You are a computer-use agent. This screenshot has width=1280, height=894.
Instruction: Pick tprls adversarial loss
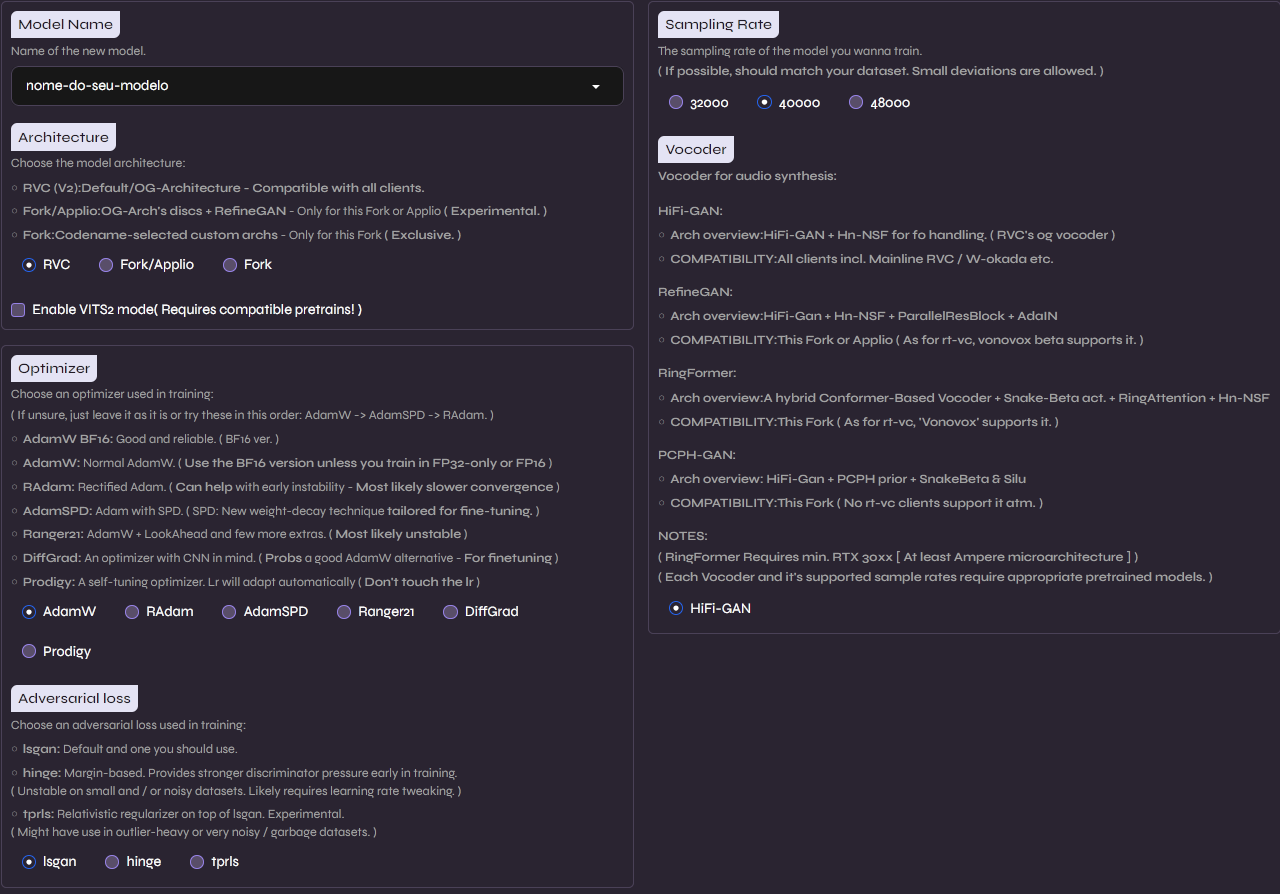[197, 862]
